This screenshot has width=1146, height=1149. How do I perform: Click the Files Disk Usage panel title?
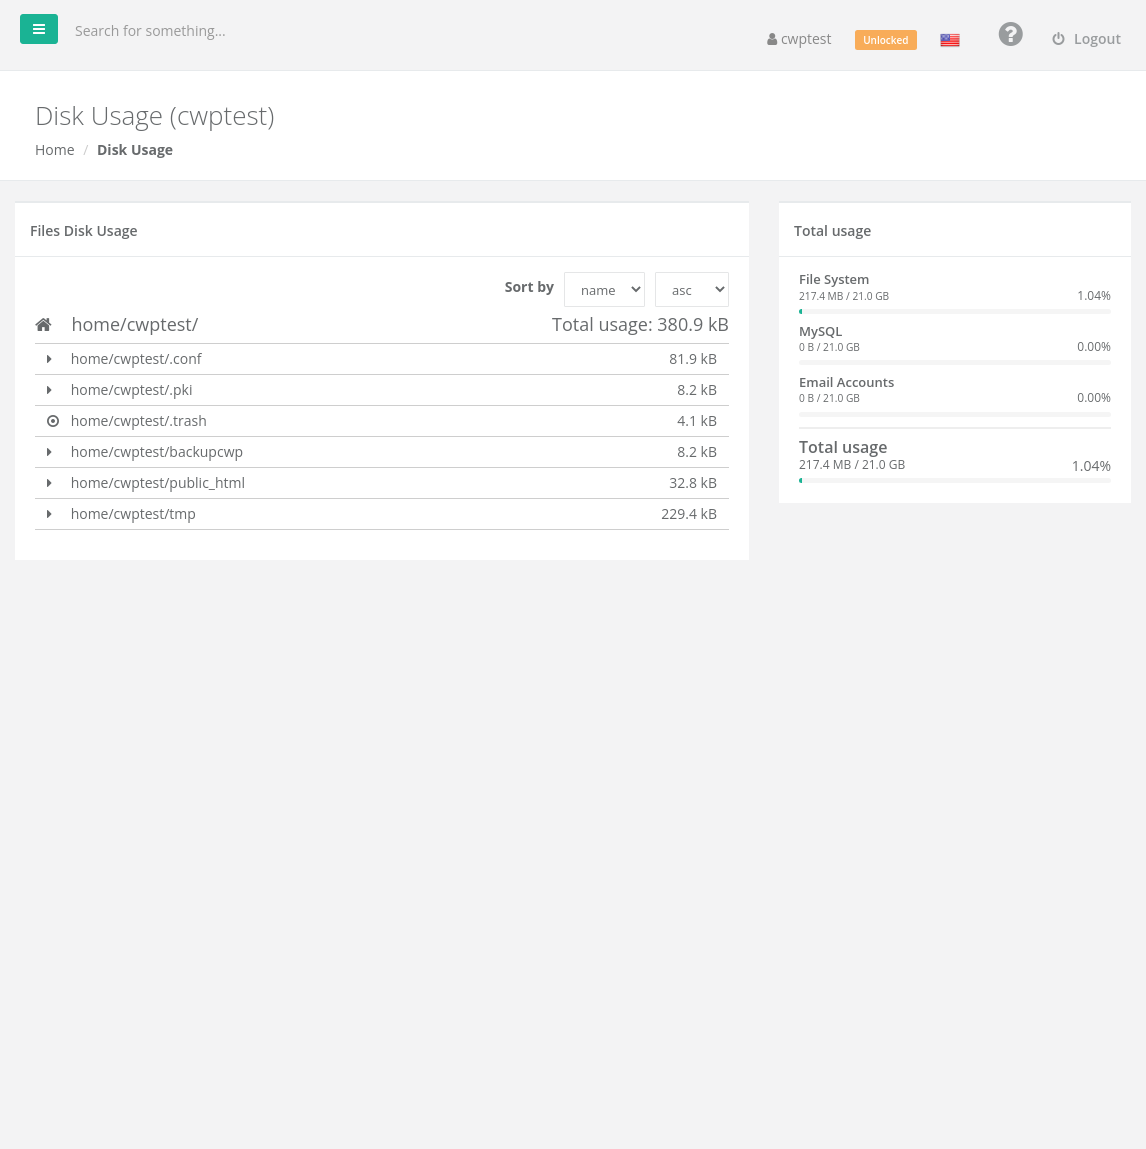coord(84,231)
